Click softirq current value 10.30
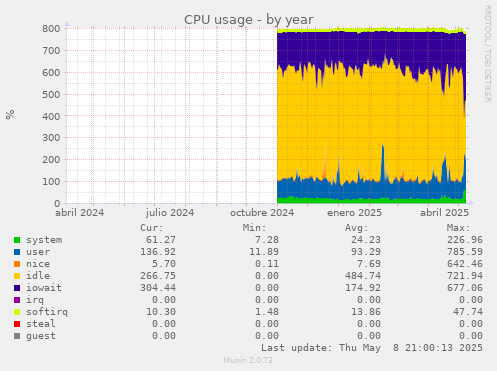 point(161,312)
